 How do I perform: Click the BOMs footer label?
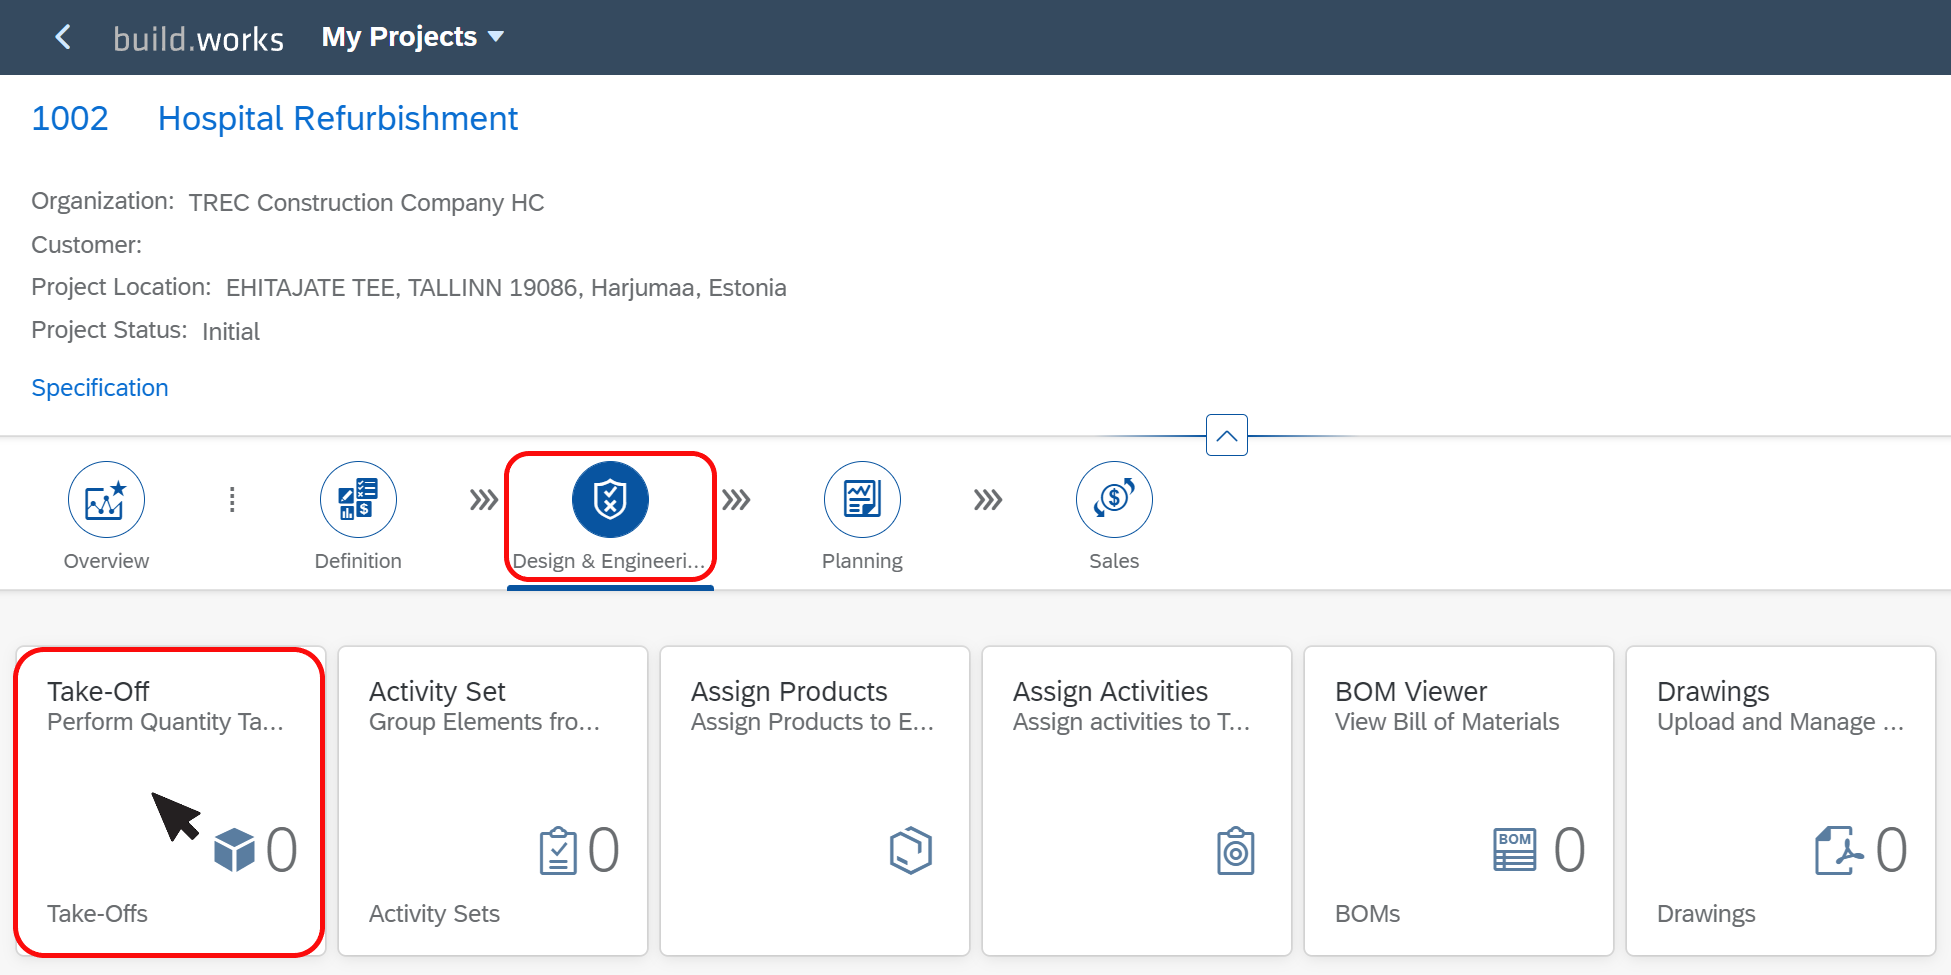tap(1367, 914)
